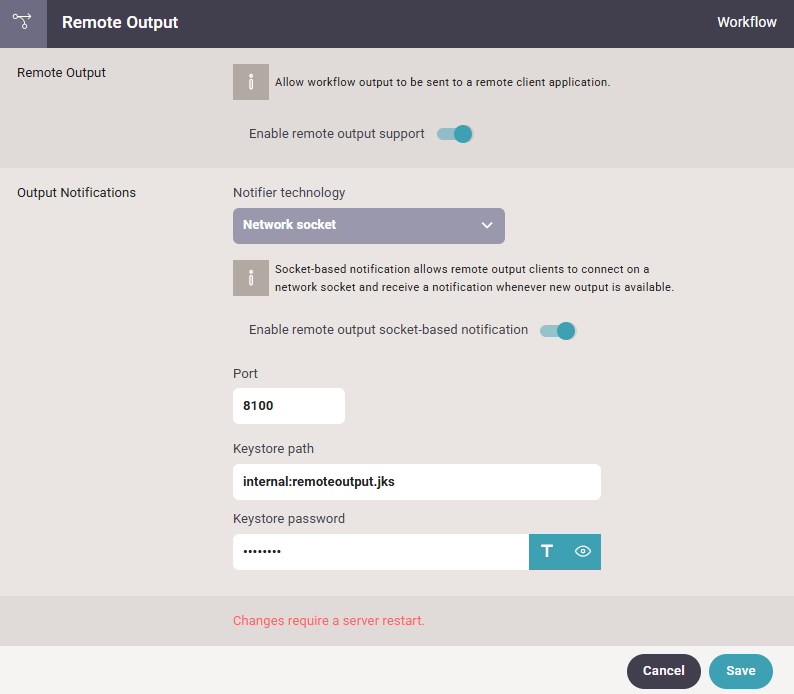Click into the Port field showing 8100
This screenshot has width=794, height=694.
(289, 406)
